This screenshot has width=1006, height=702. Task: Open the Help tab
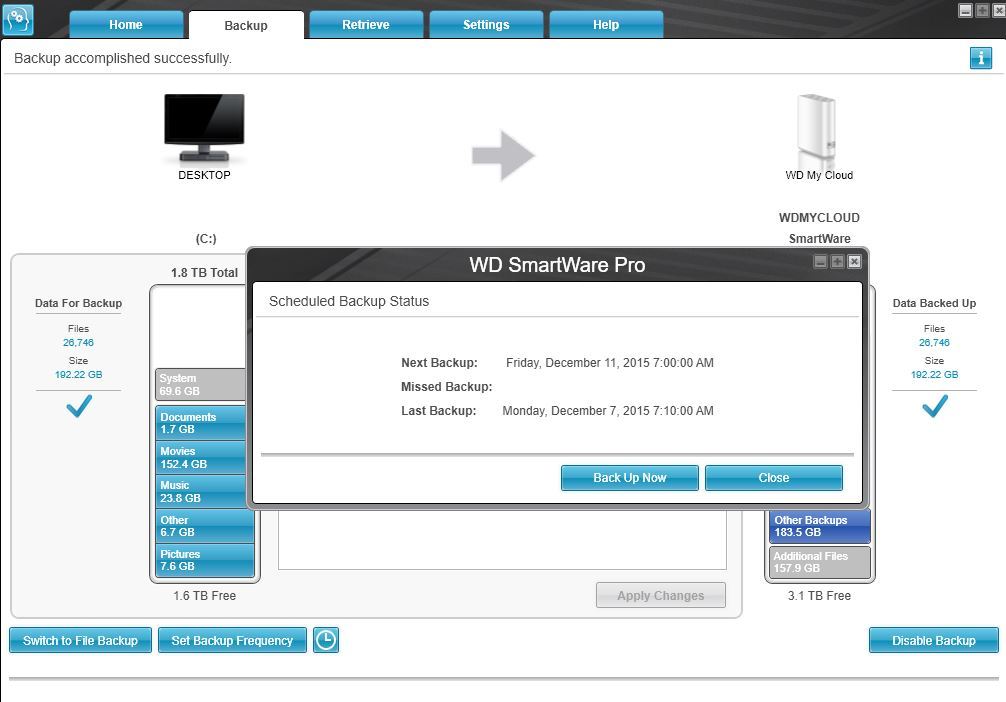(605, 25)
